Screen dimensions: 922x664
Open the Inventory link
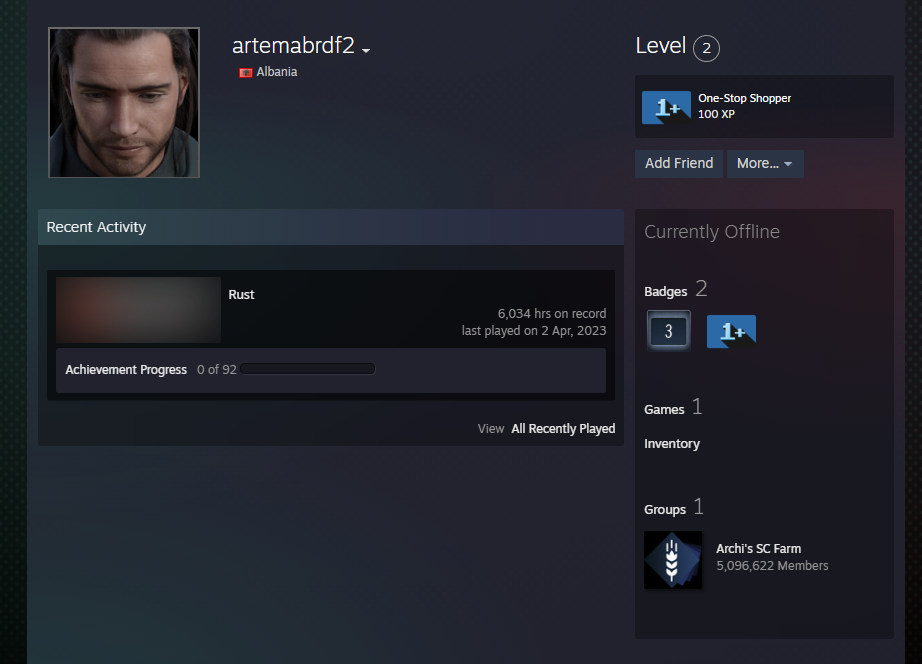point(672,444)
